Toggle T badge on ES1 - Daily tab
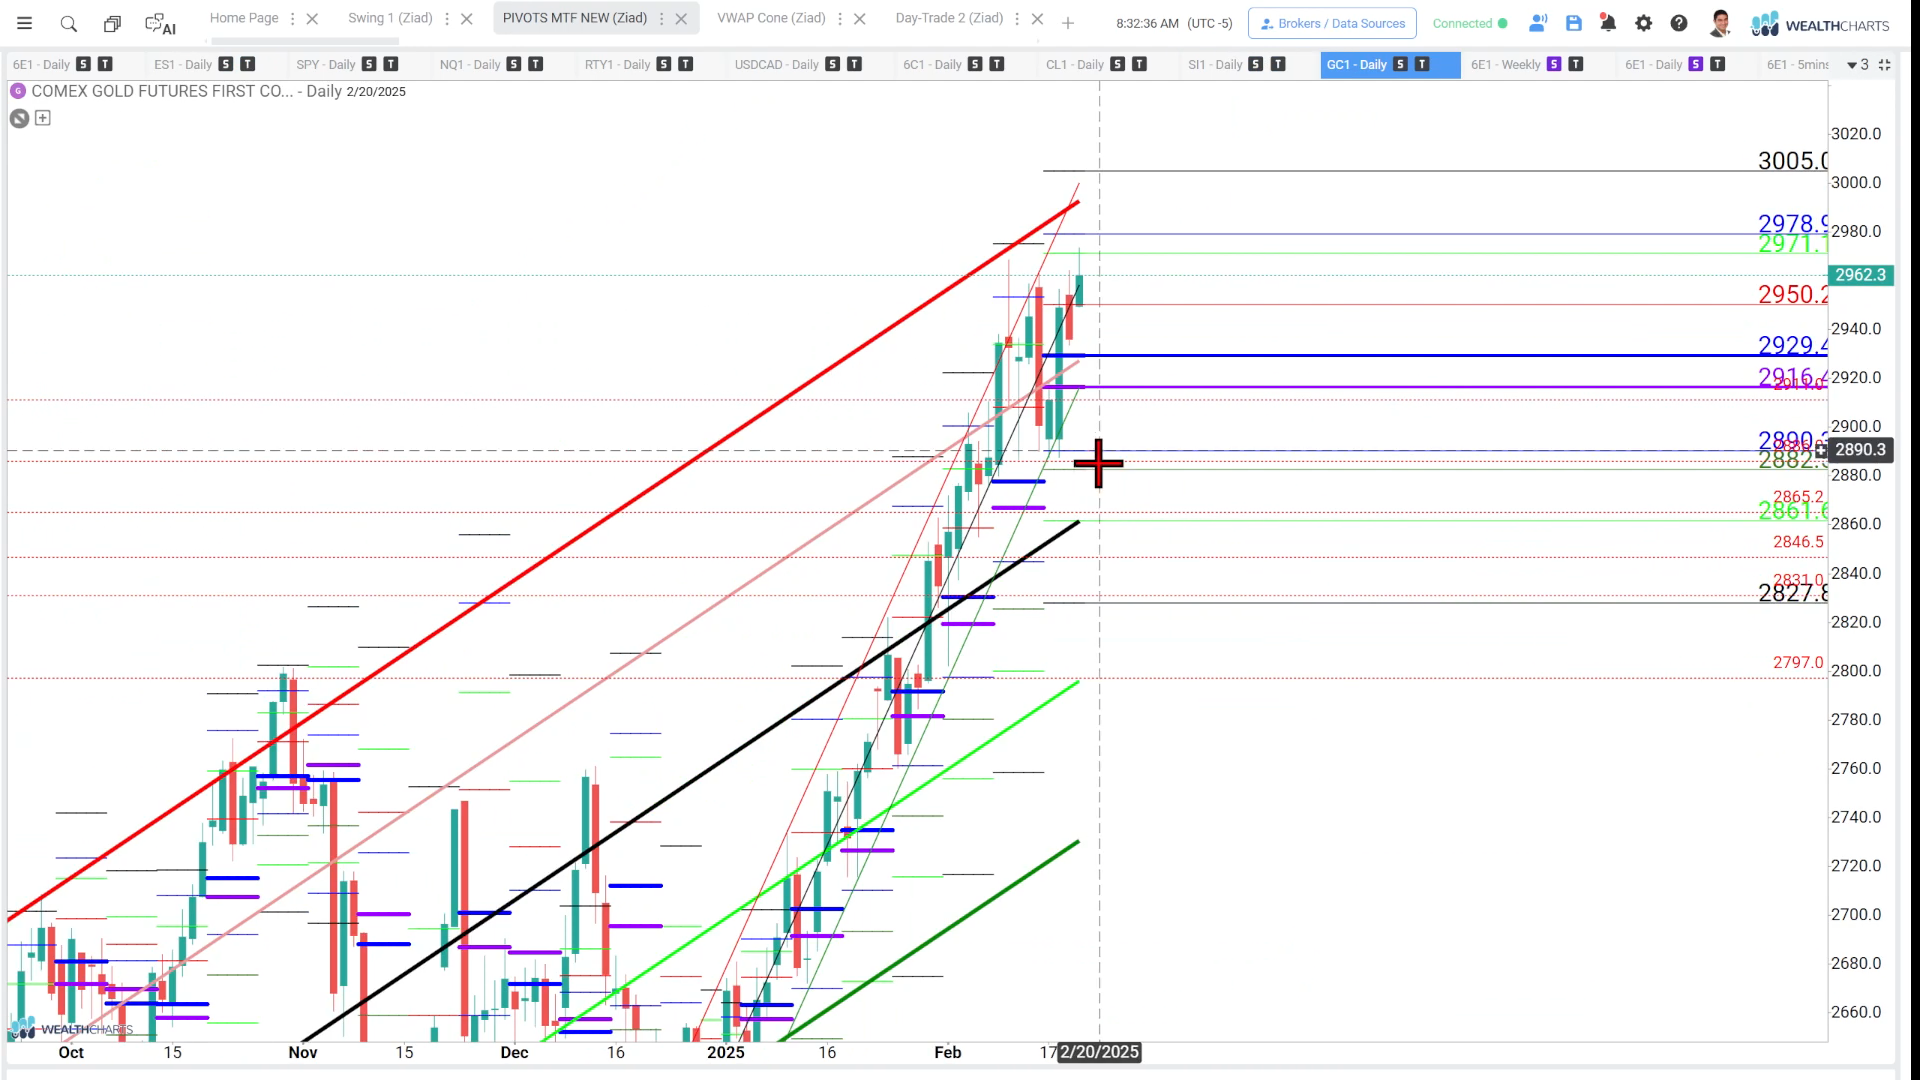The height and width of the screenshot is (1080, 1920). point(247,64)
